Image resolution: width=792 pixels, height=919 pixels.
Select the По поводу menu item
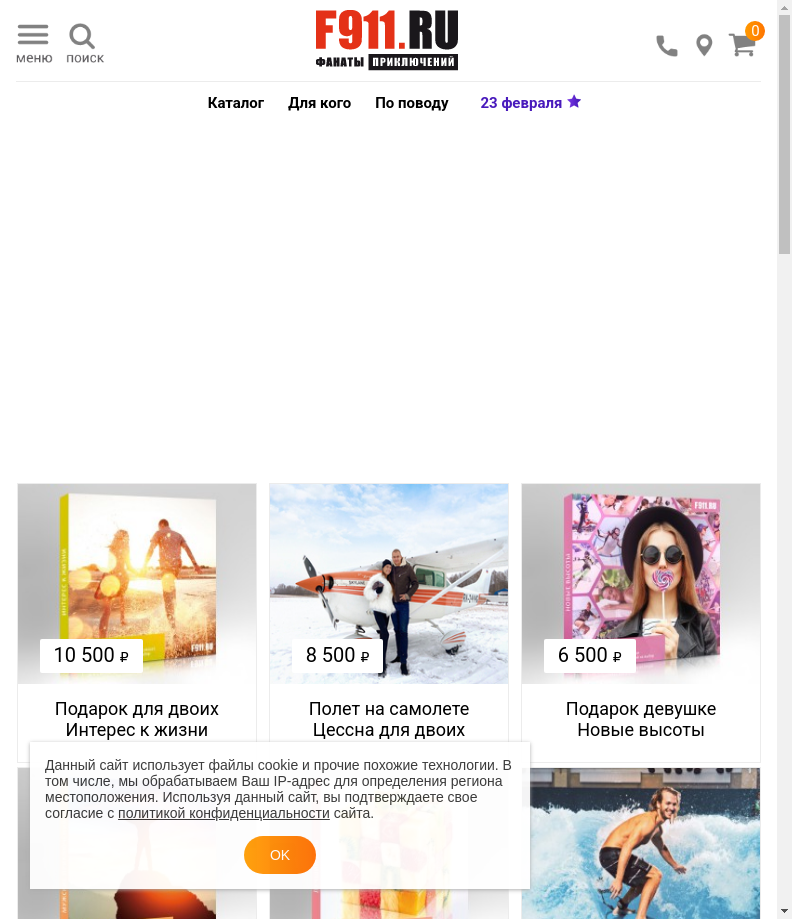click(412, 103)
